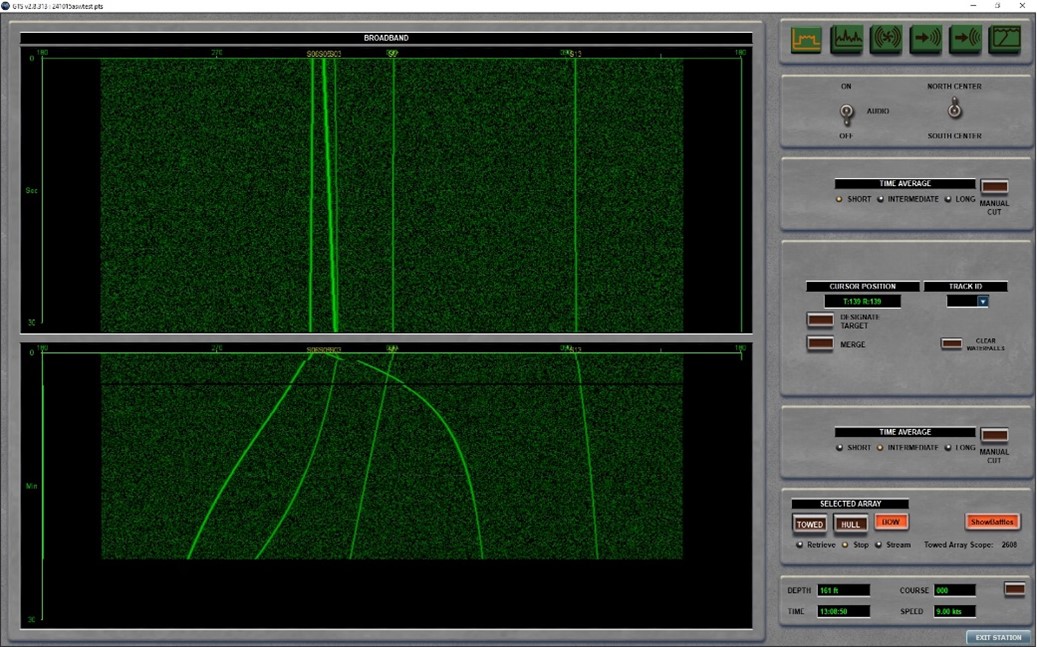
Task: Click the DEPTH readout field
Action: click(844, 591)
